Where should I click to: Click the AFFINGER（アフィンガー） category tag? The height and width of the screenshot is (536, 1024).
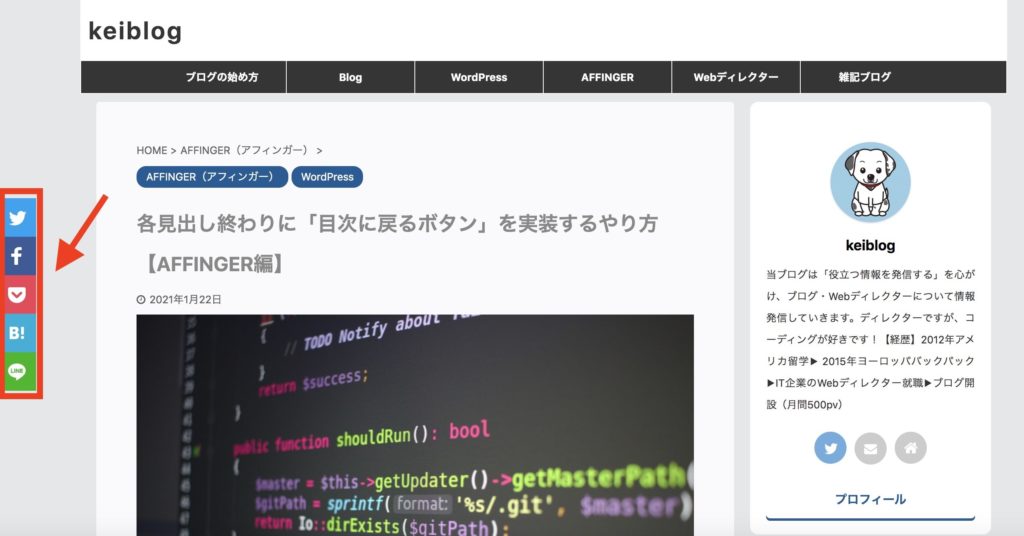coord(212,177)
